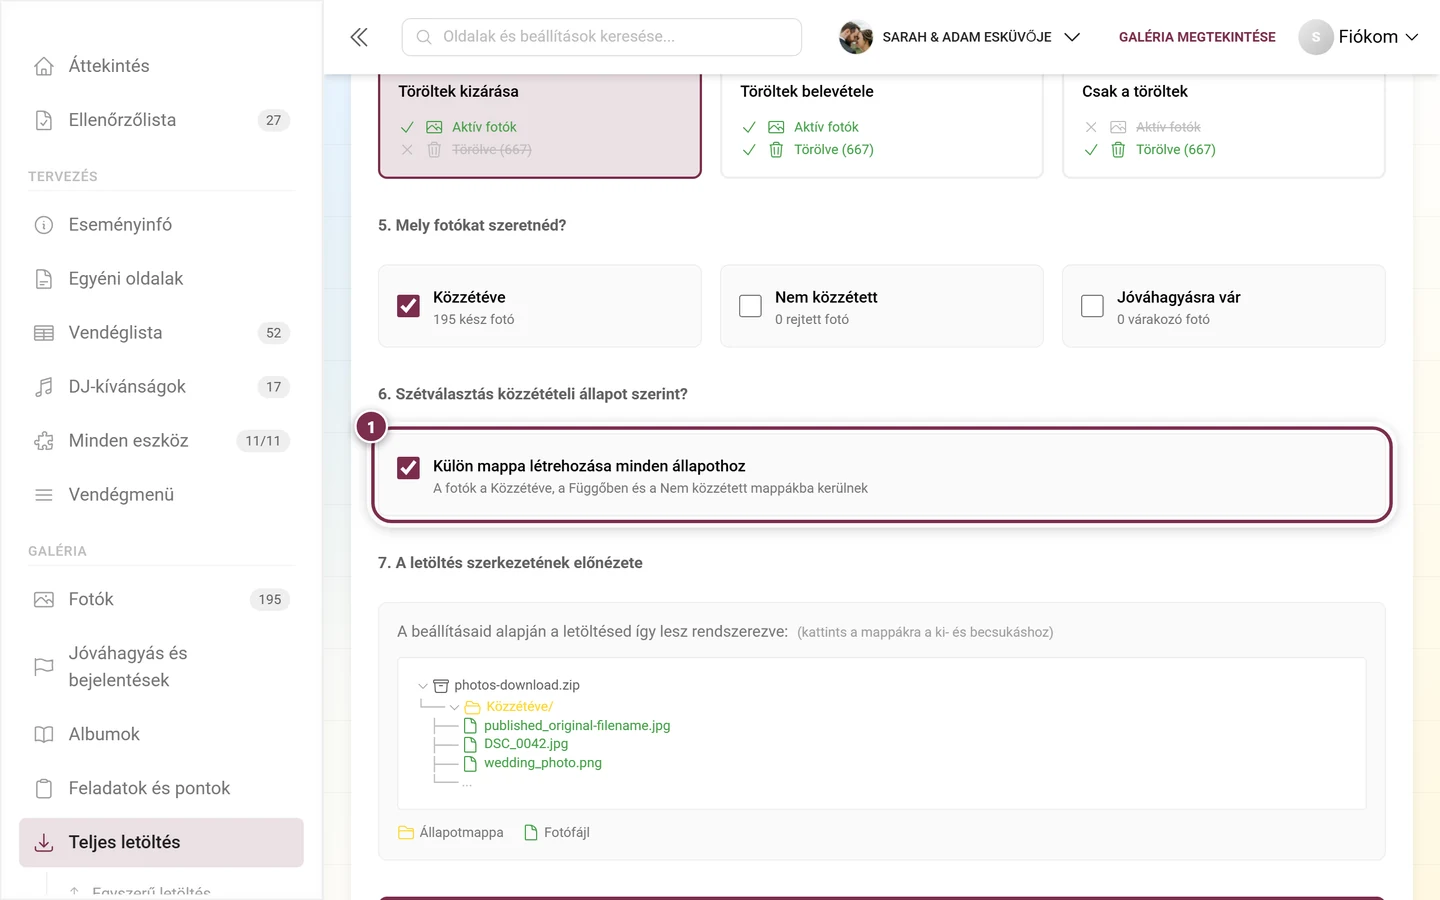Click the Teljes letöltés download icon

coord(44,843)
